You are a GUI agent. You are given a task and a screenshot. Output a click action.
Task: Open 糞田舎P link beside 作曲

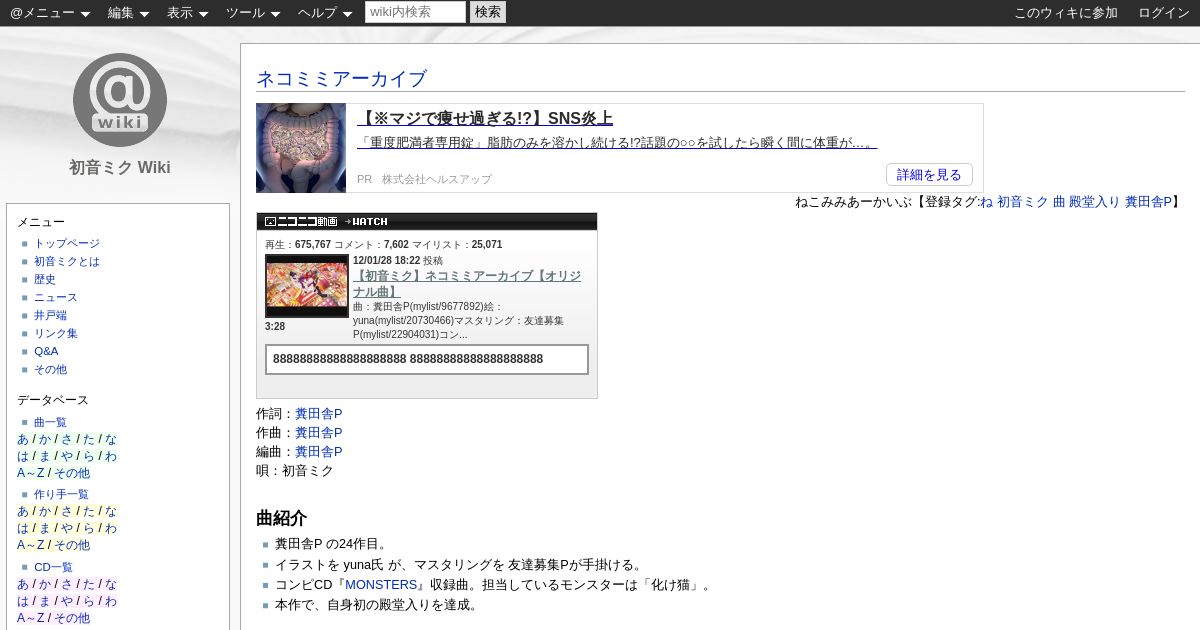pos(318,433)
